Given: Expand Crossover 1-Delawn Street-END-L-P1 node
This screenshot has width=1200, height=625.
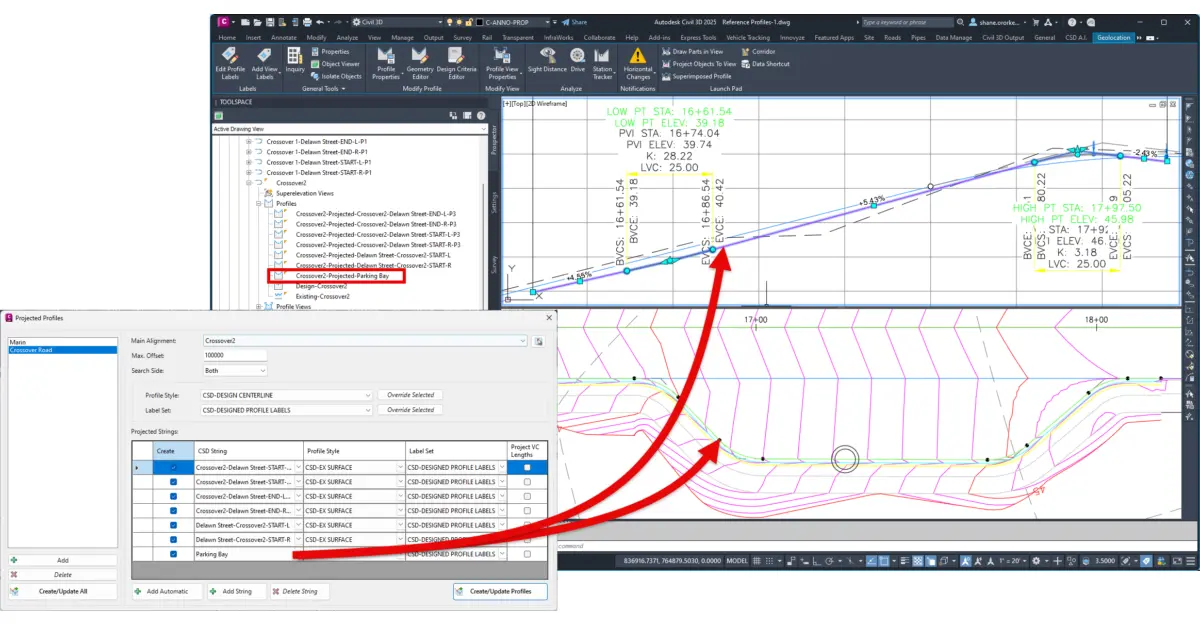Looking at the screenshot, I should point(249,141).
